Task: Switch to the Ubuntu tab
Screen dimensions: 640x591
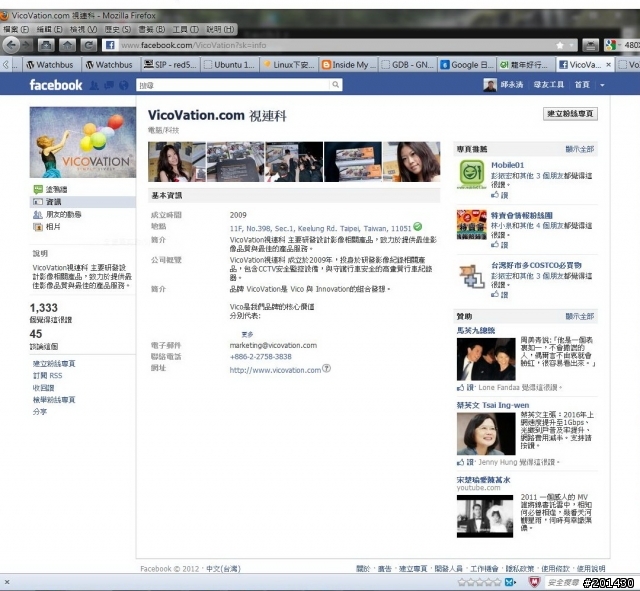Action: (229, 64)
